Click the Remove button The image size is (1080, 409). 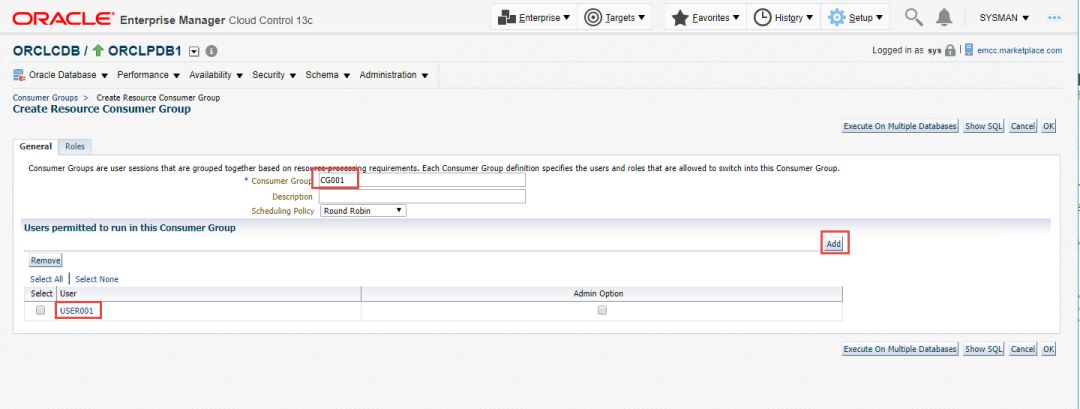pos(45,261)
